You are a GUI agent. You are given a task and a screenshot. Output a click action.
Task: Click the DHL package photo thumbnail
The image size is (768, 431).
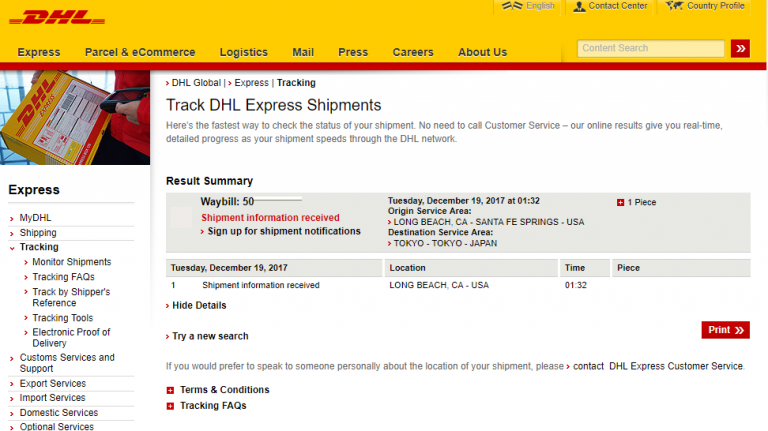(x=75, y=118)
